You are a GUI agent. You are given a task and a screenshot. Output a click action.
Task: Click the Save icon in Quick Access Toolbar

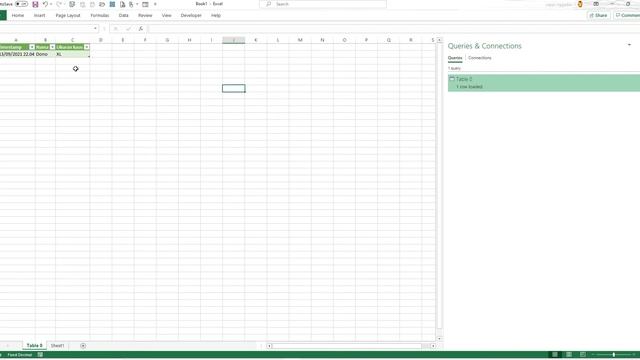pyautogui.click(x=35, y=4)
